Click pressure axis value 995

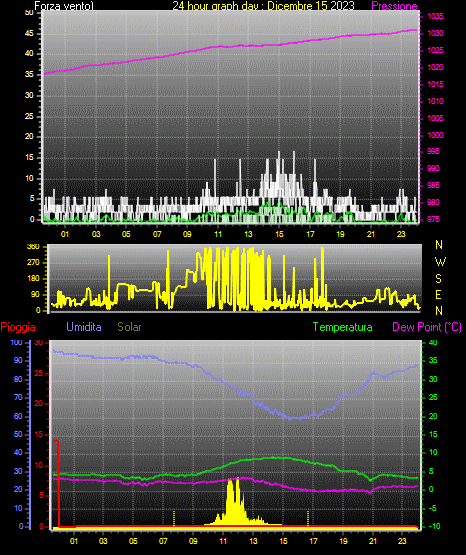433,151
